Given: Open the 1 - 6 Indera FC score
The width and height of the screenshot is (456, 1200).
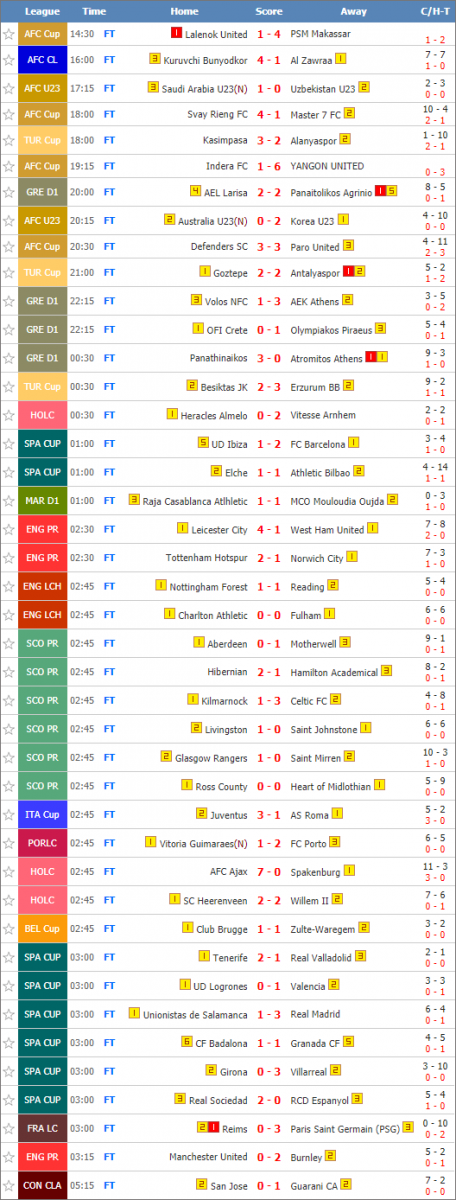Looking at the screenshot, I should [x=269, y=166].
